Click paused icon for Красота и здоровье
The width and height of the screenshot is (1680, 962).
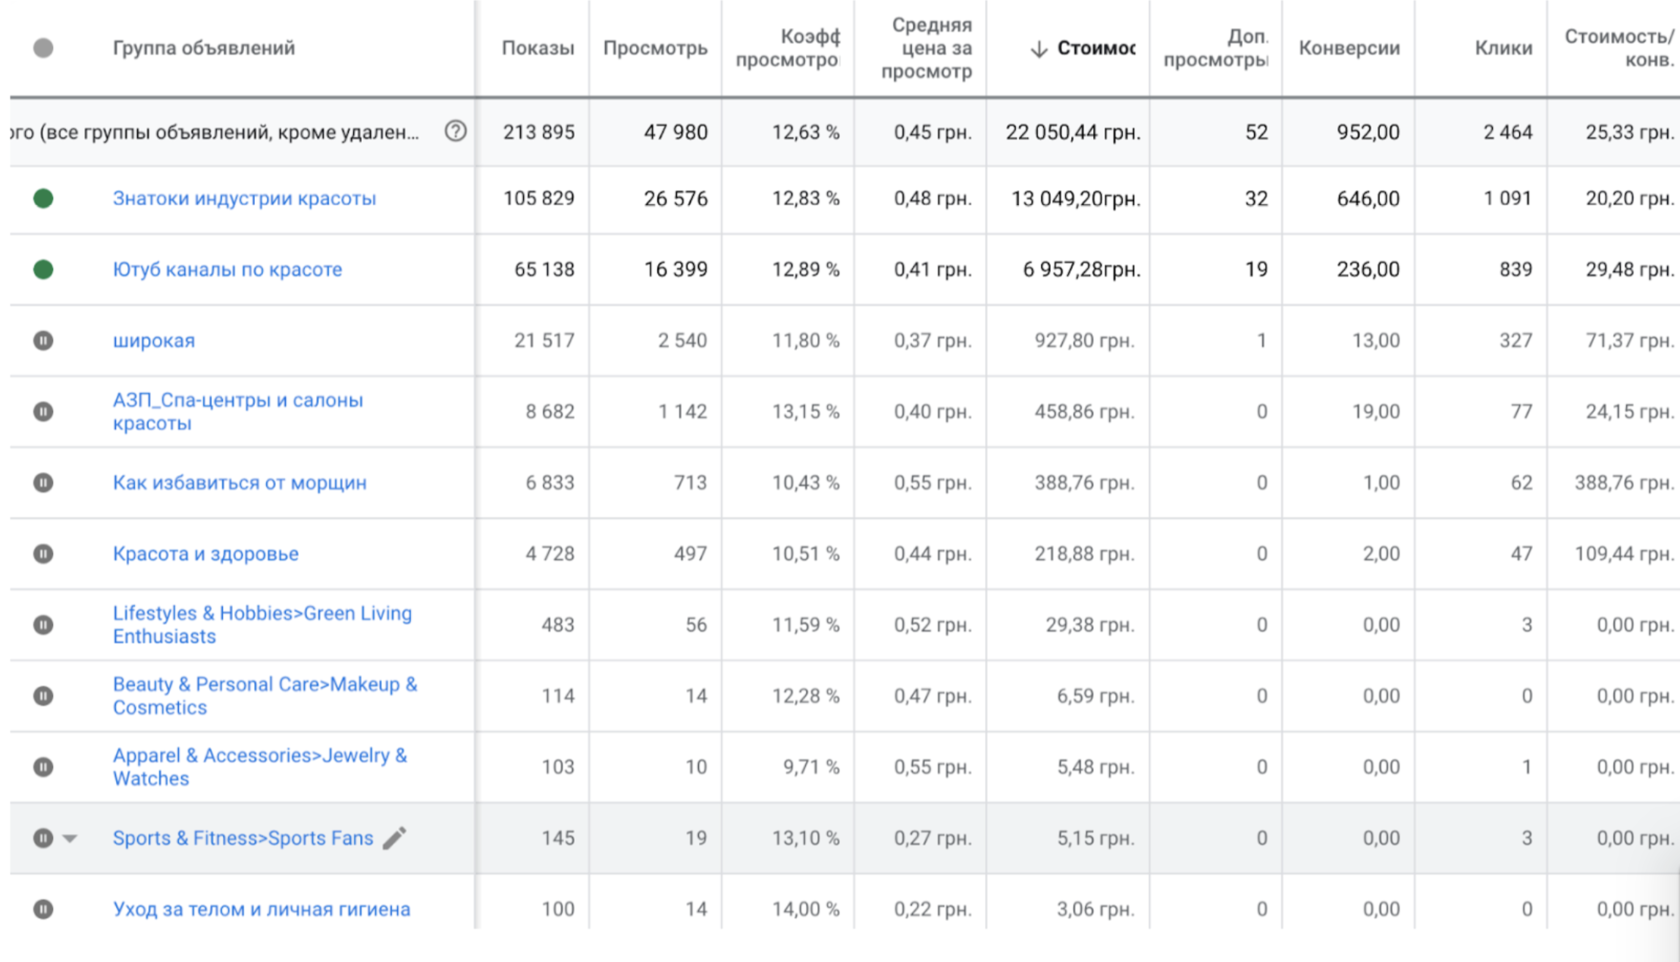43,553
